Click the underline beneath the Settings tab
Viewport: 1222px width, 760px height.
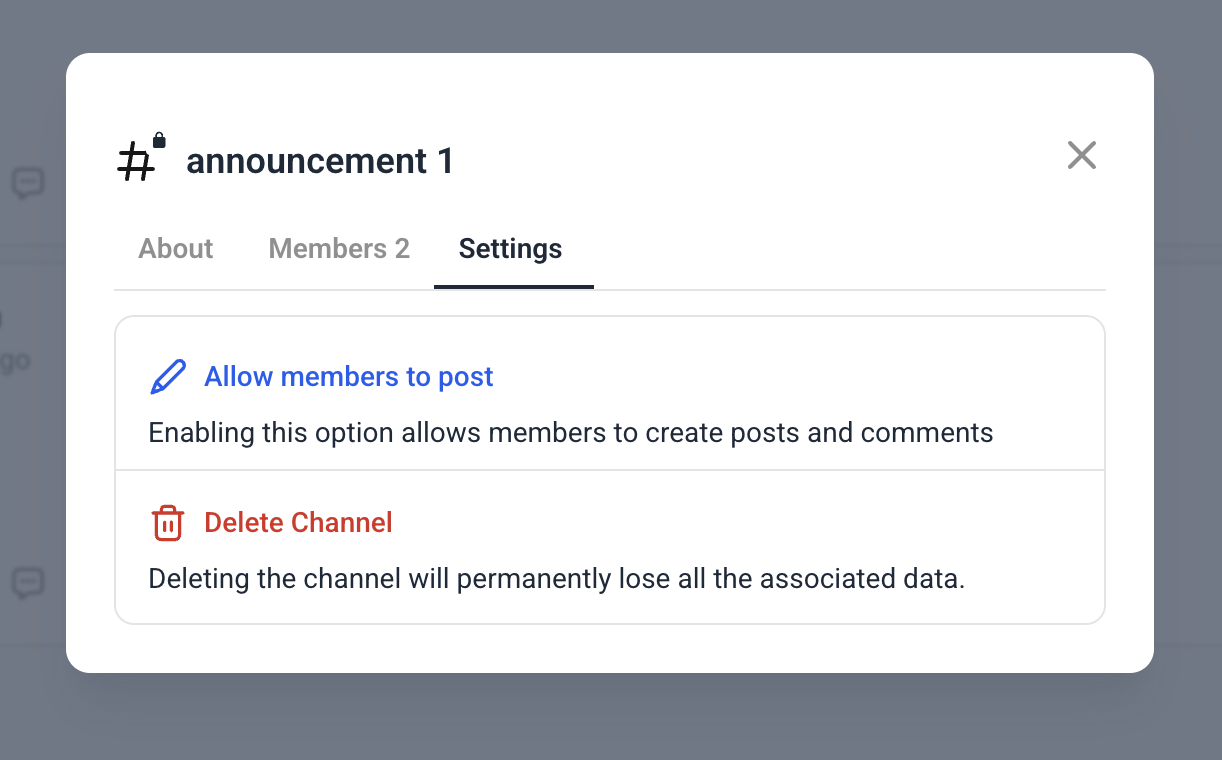(x=513, y=287)
